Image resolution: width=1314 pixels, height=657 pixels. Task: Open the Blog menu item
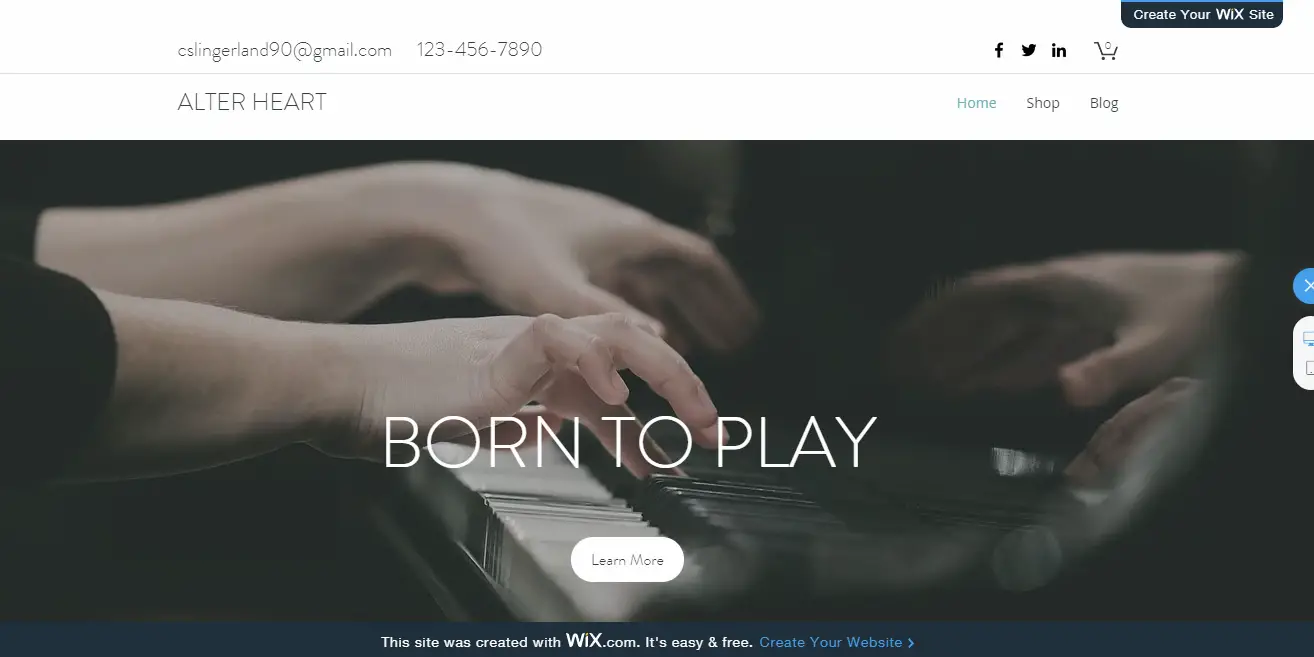pyautogui.click(x=1104, y=103)
